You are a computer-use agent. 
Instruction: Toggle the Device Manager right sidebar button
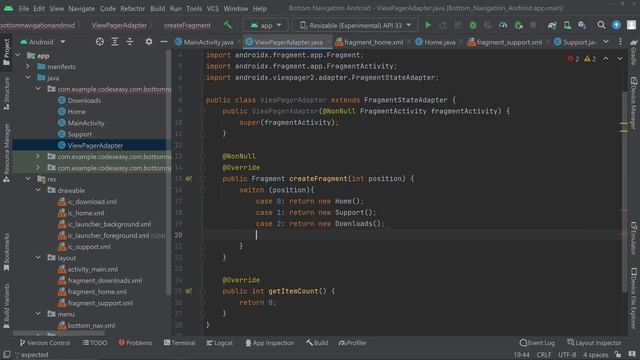pos(633,103)
